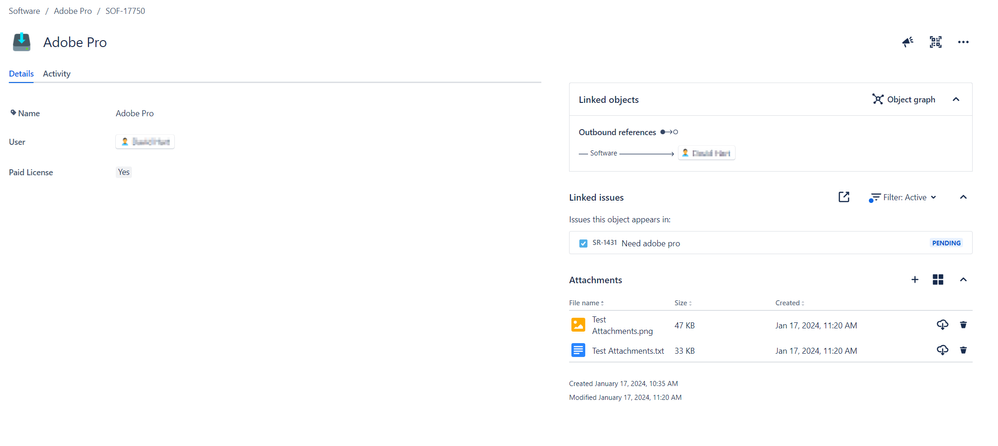Click the PENDING status badge

(x=946, y=243)
